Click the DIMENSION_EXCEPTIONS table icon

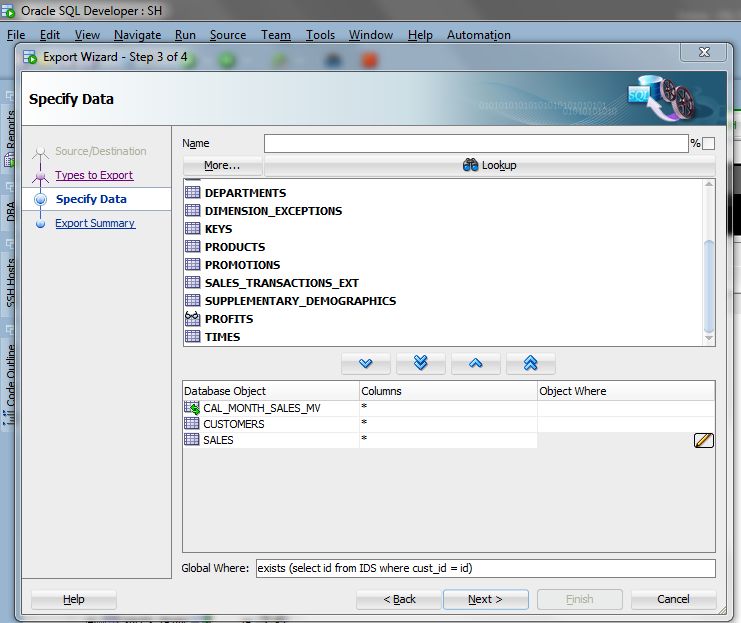(192, 210)
